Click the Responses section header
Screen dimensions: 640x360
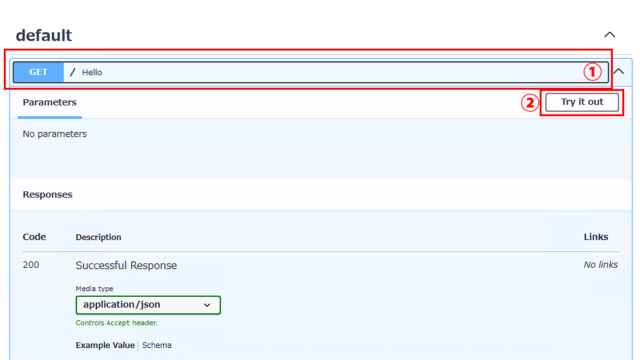click(47, 194)
